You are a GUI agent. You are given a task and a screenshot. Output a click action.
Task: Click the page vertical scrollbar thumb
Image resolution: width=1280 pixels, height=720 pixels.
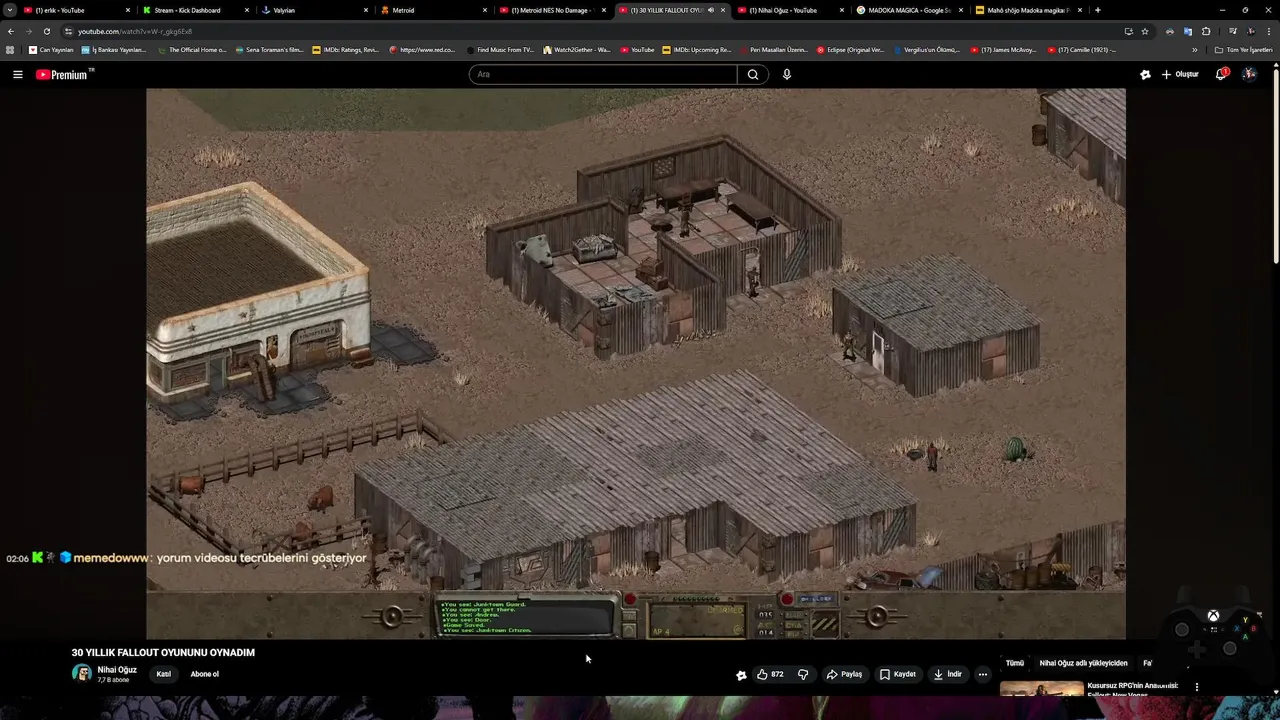[1274, 168]
